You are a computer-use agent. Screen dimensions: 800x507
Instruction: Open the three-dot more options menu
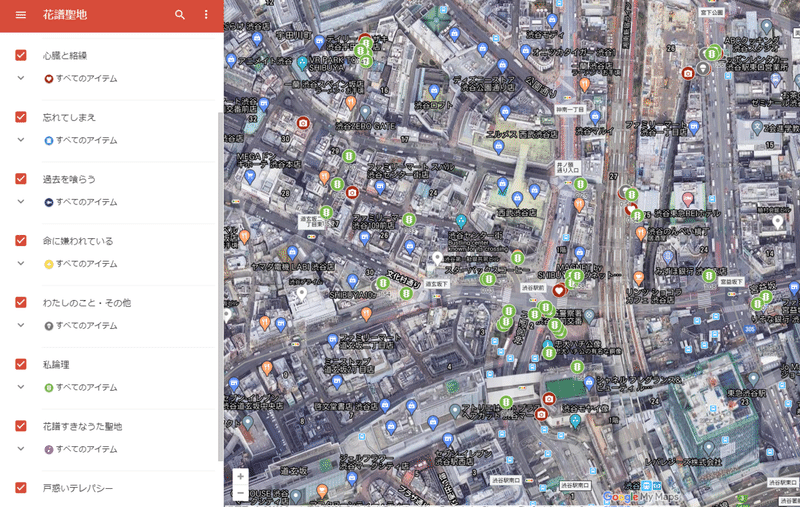click(x=206, y=15)
